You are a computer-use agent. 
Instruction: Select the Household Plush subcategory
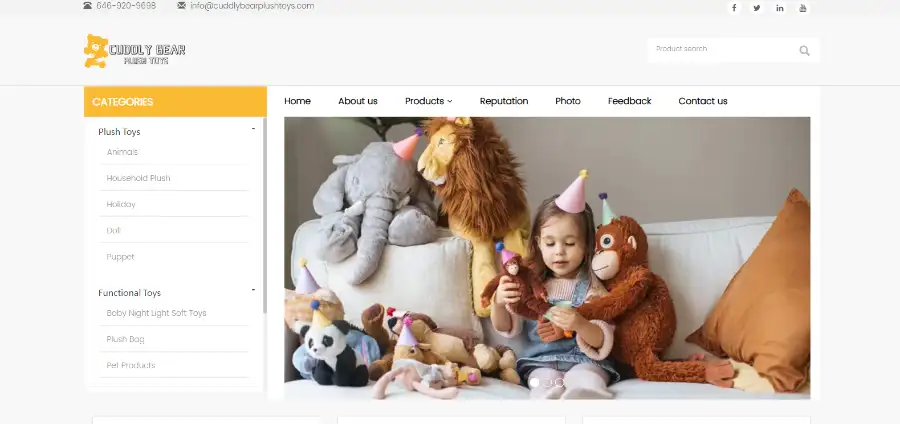(x=138, y=178)
